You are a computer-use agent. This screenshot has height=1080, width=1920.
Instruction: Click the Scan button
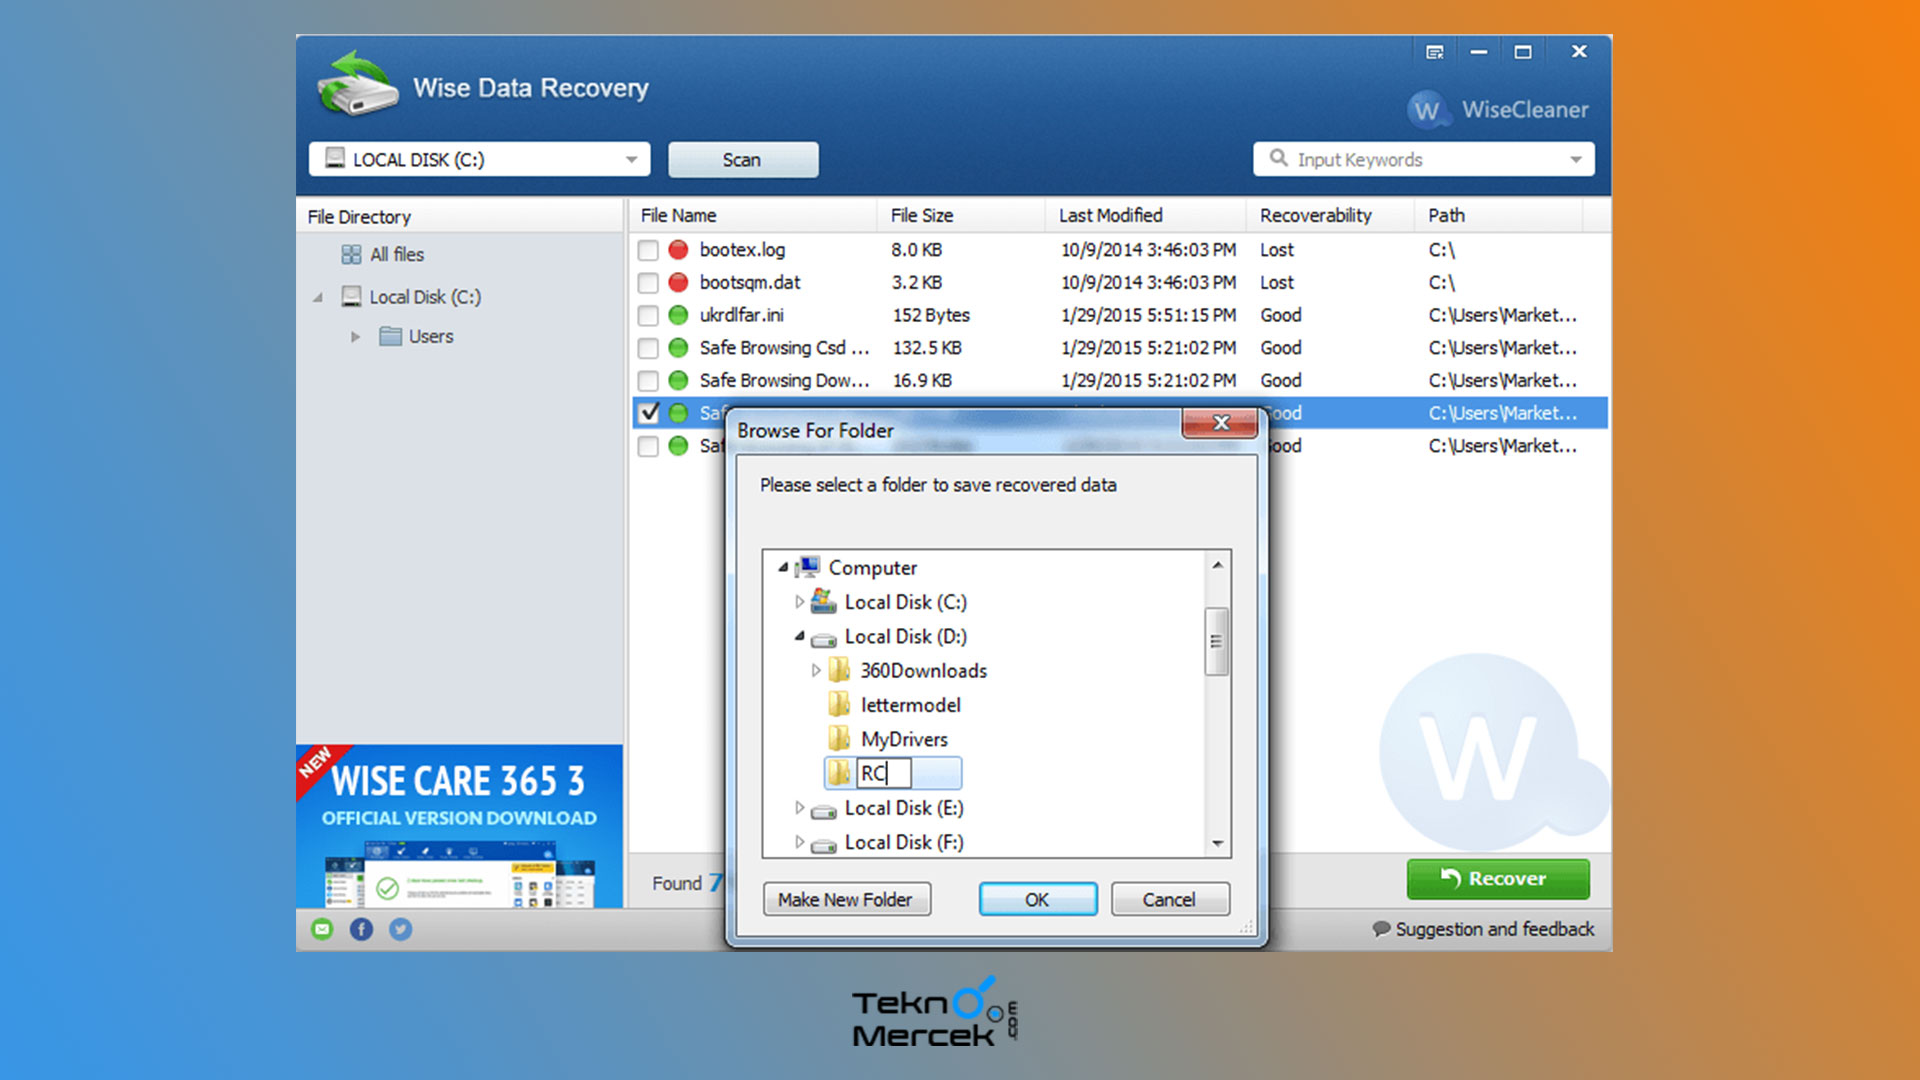pos(742,159)
